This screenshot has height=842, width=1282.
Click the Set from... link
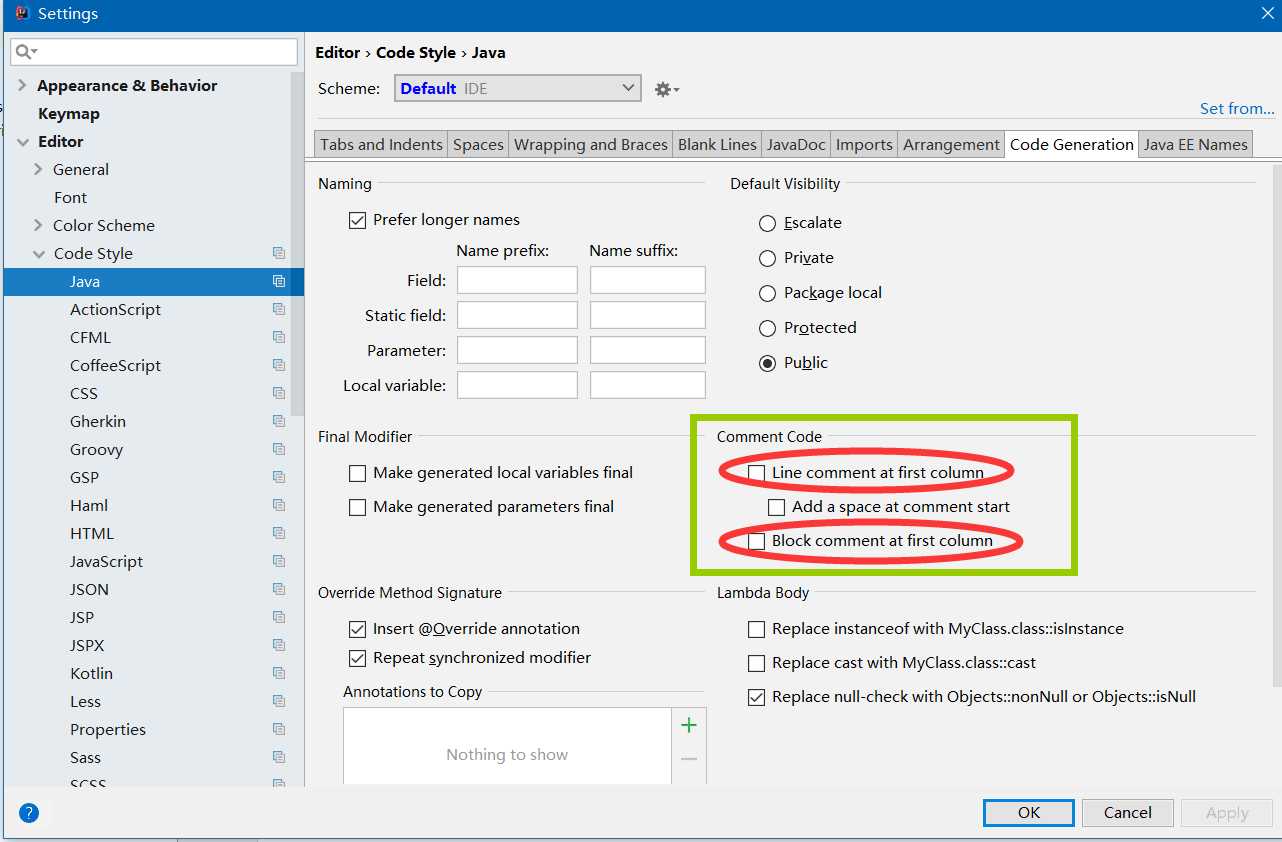click(1237, 108)
